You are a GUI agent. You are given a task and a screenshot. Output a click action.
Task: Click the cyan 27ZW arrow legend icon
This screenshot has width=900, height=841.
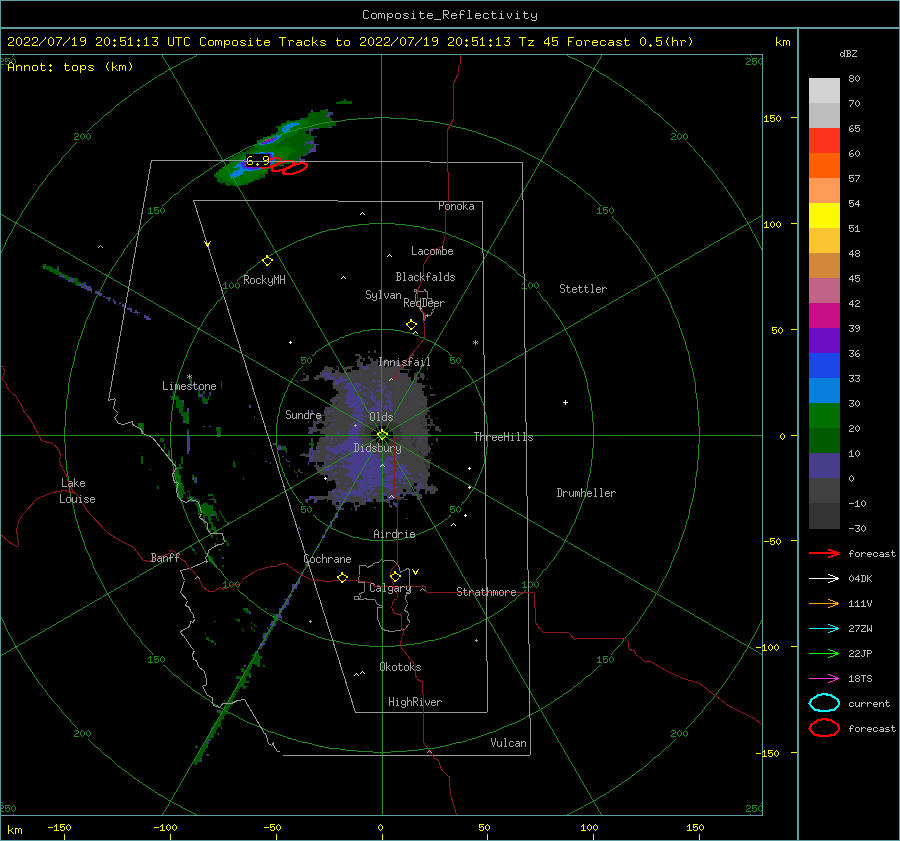pyautogui.click(x=824, y=629)
